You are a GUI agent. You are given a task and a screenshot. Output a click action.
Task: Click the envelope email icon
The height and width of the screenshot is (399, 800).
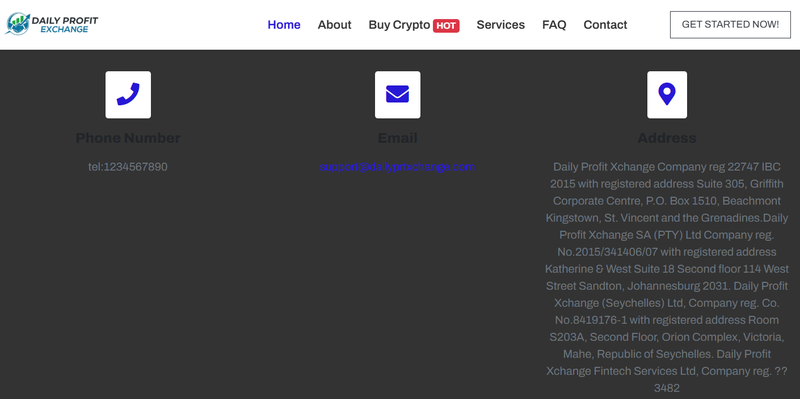(x=397, y=94)
